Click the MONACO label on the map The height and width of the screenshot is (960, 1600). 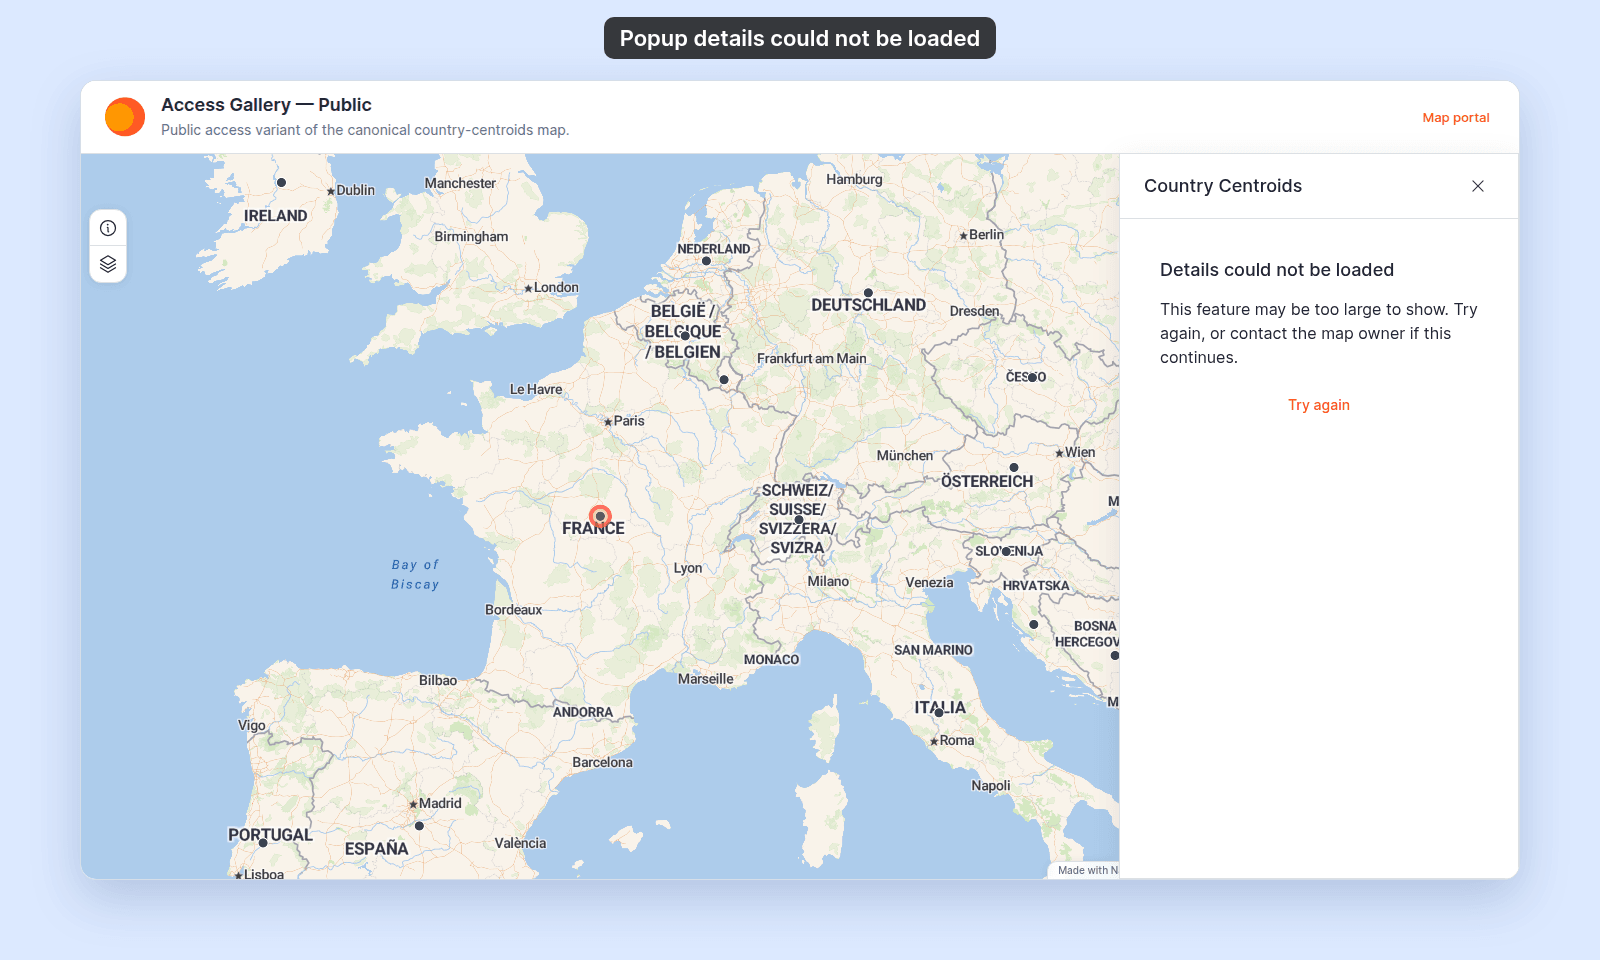click(x=772, y=660)
